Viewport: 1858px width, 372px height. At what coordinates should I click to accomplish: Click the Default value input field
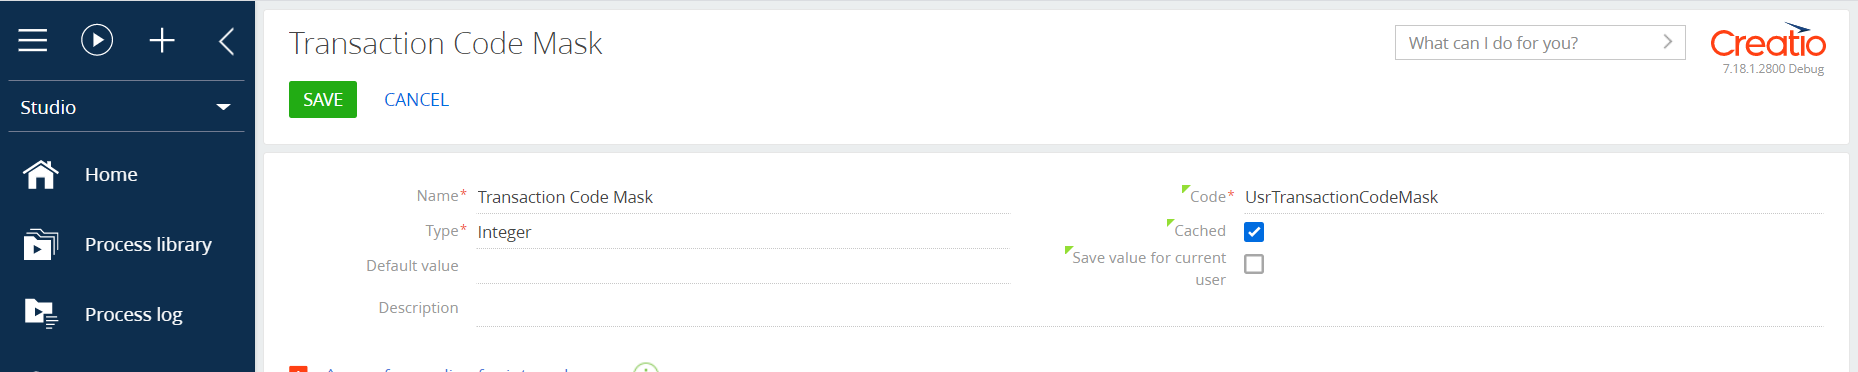743,267
